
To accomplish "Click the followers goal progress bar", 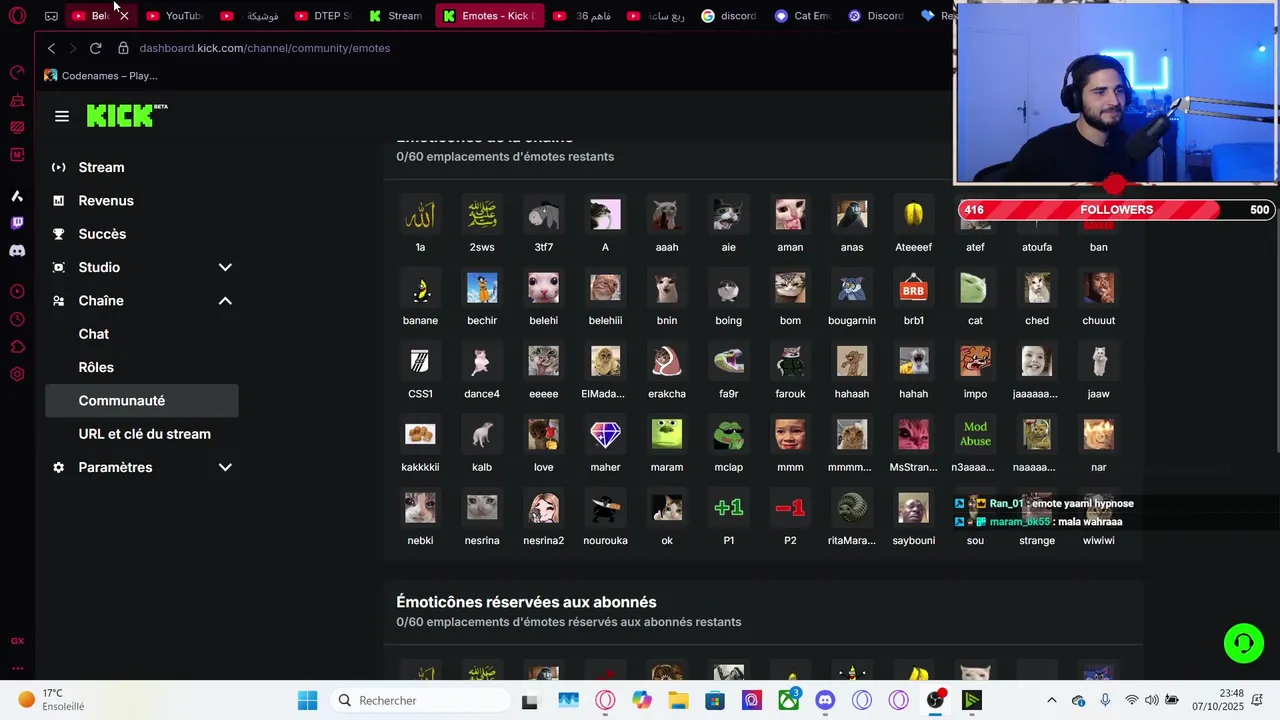I will [x=1117, y=210].
